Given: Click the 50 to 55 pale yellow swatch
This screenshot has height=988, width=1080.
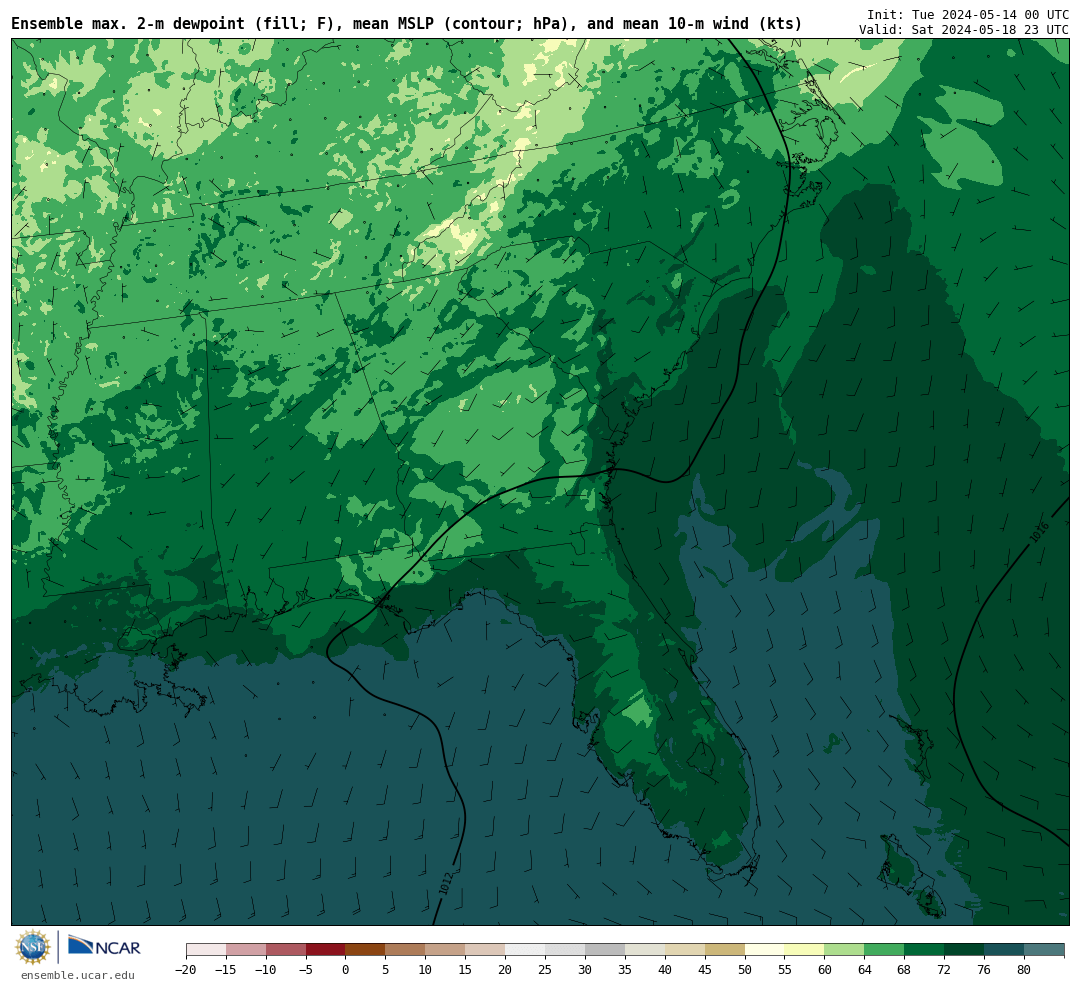Looking at the screenshot, I should [765, 950].
